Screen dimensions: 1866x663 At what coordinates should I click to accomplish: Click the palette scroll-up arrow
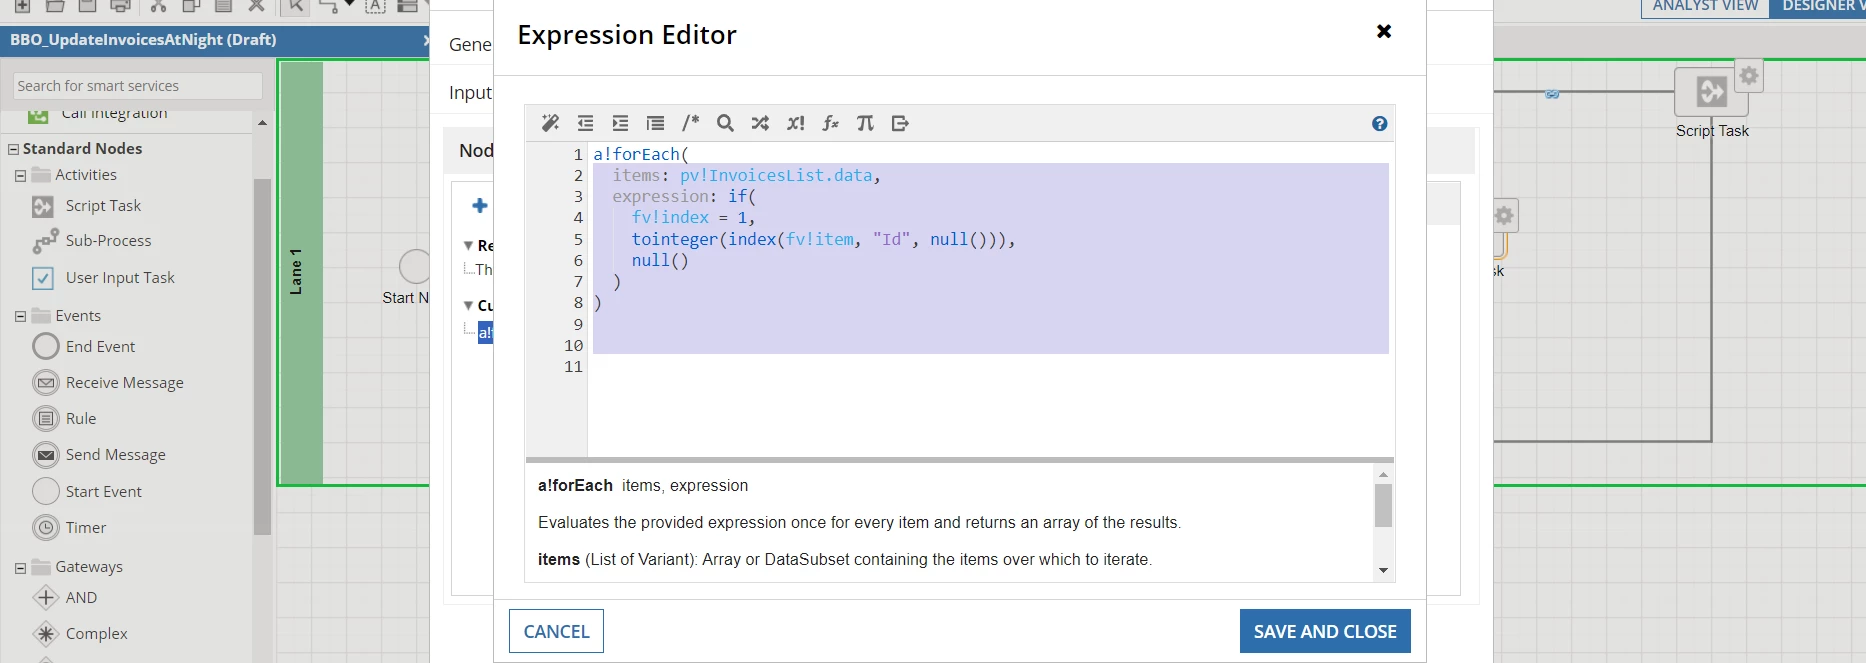pyautogui.click(x=262, y=123)
